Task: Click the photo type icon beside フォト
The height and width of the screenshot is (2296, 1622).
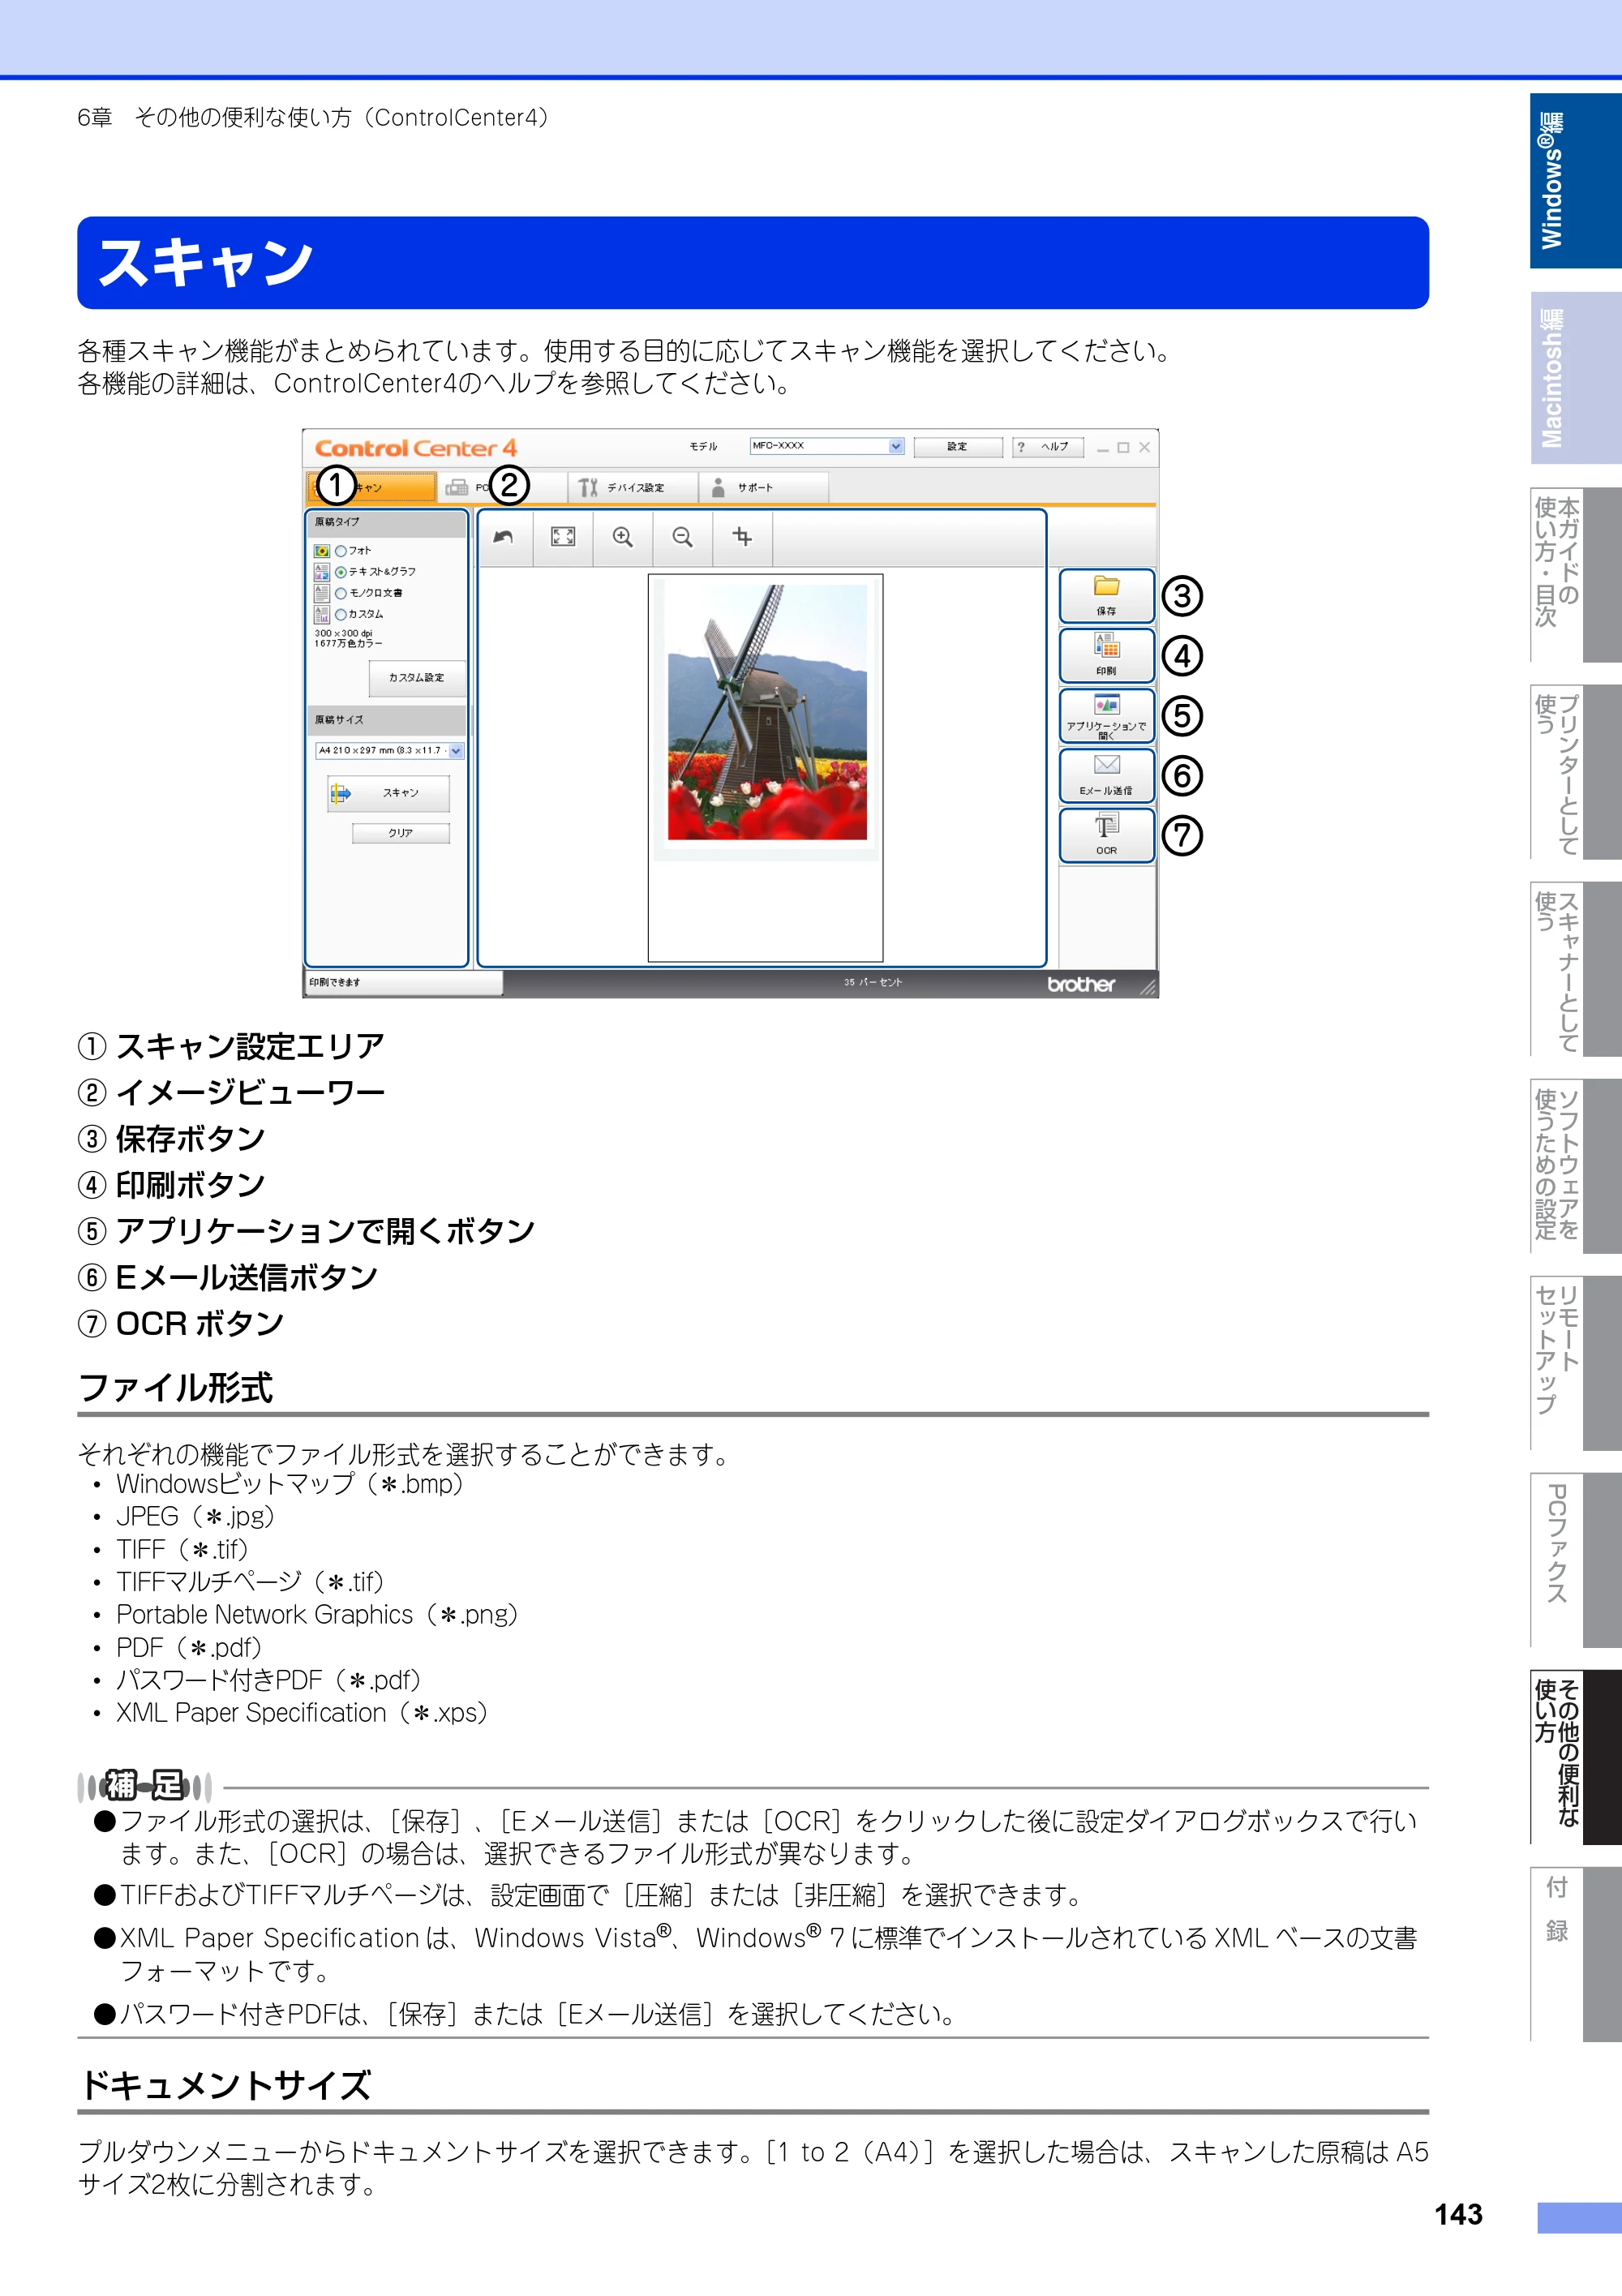Action: coord(321,551)
